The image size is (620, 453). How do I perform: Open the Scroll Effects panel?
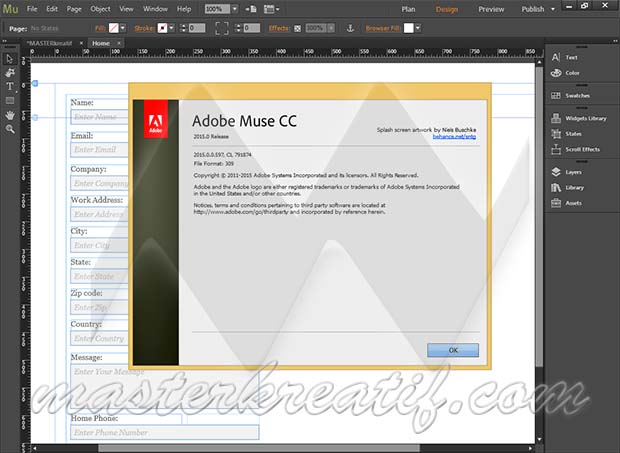(x=575, y=149)
